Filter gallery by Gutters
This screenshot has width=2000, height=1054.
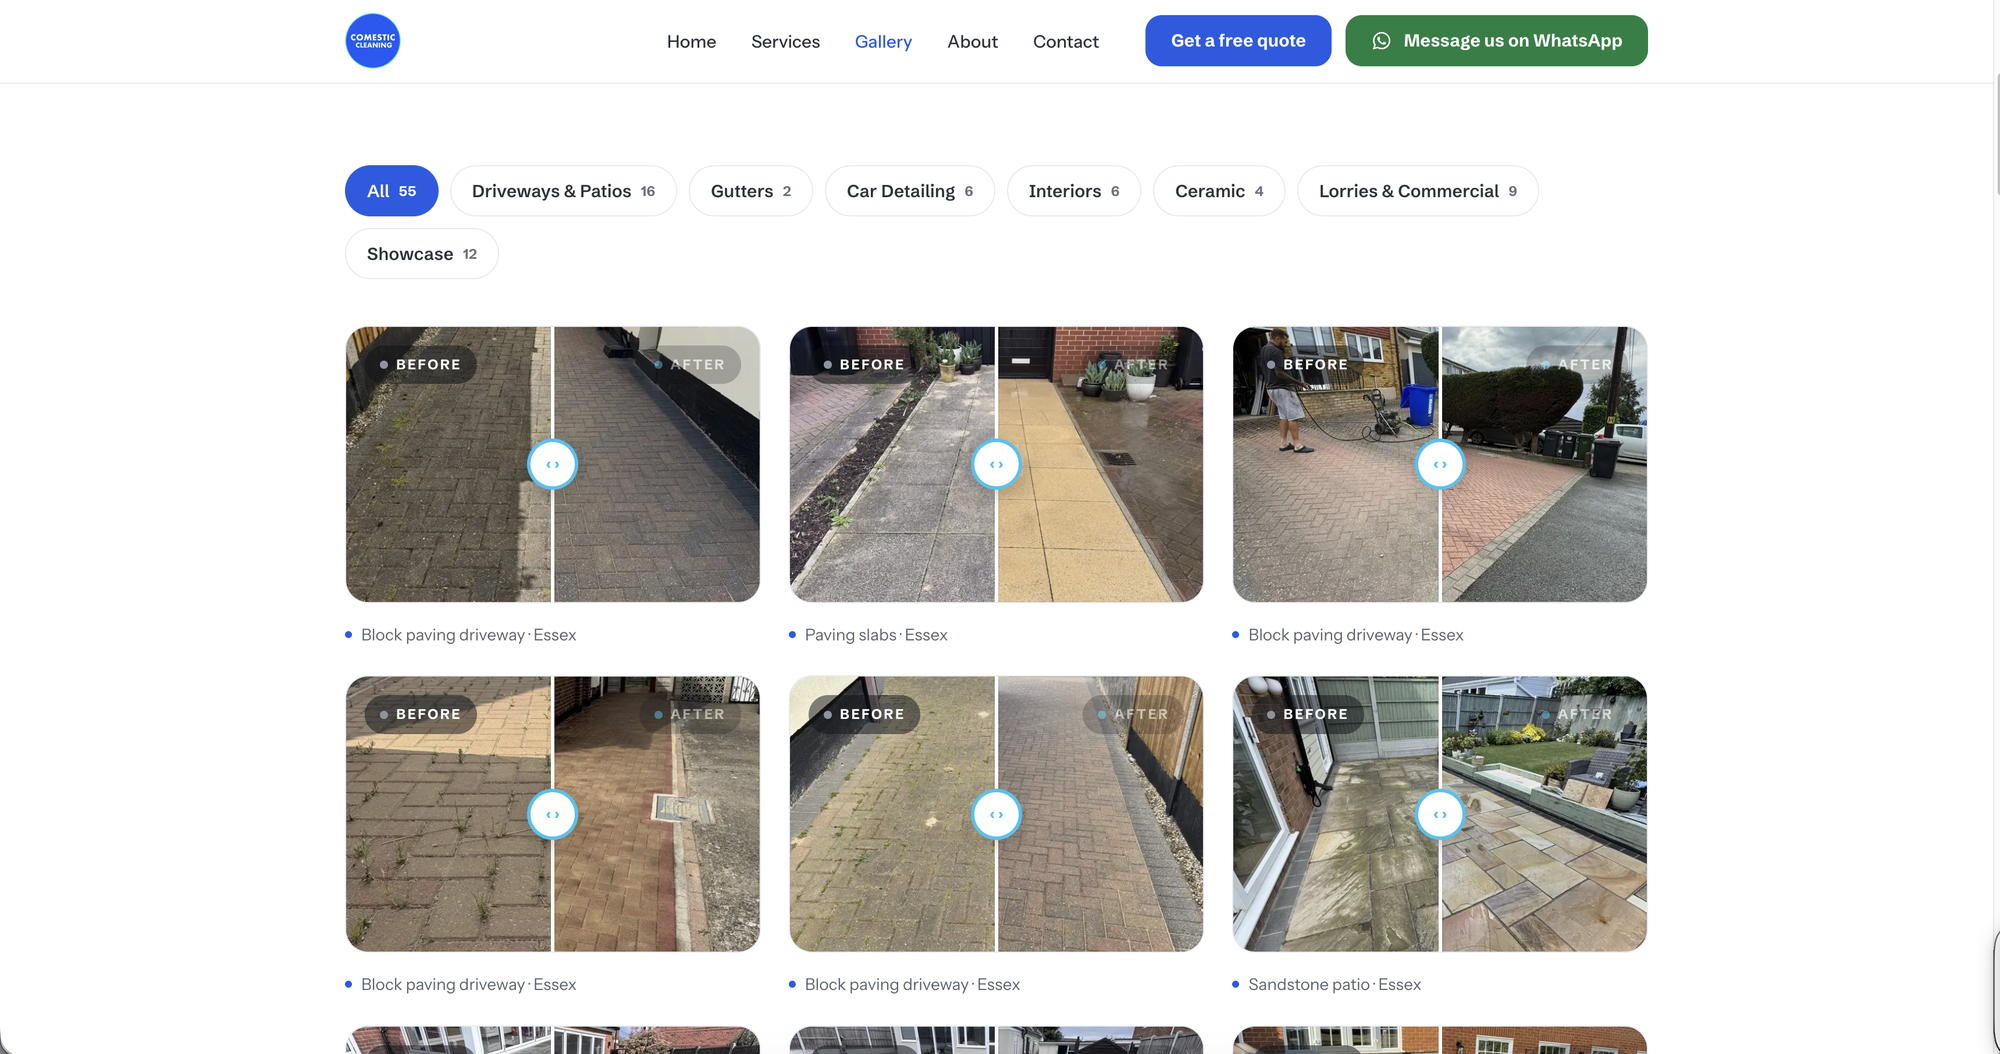click(x=751, y=191)
